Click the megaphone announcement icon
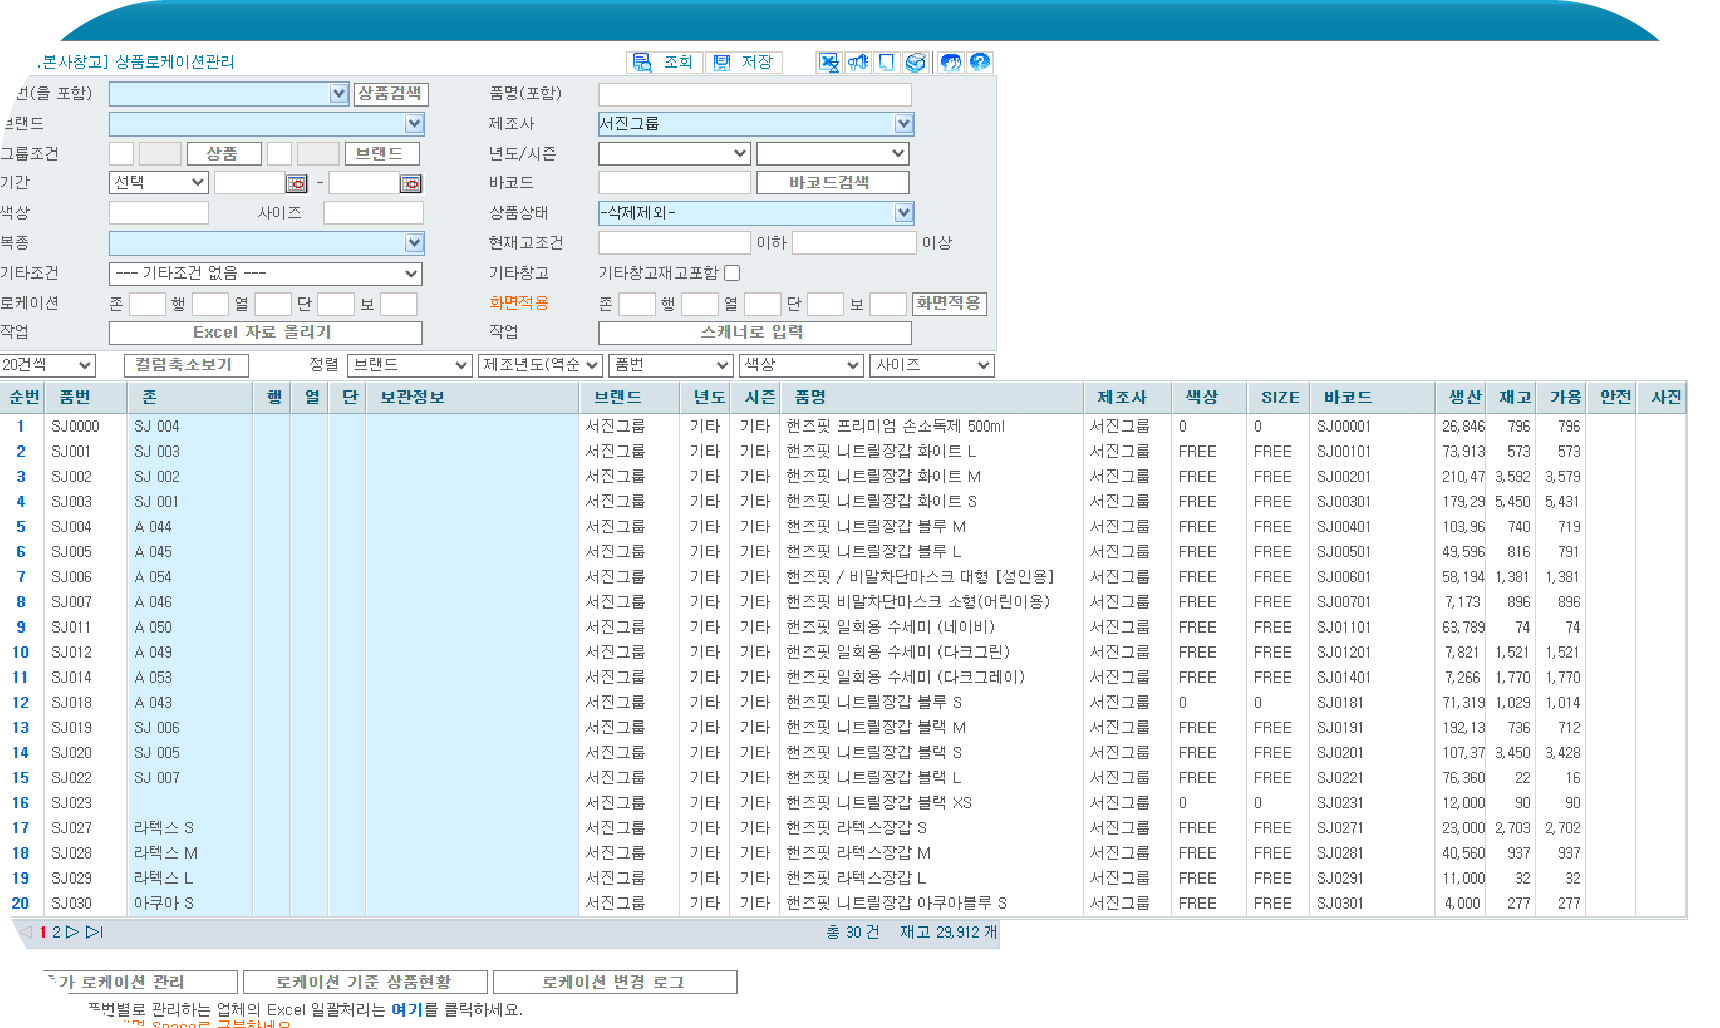 click(x=857, y=62)
